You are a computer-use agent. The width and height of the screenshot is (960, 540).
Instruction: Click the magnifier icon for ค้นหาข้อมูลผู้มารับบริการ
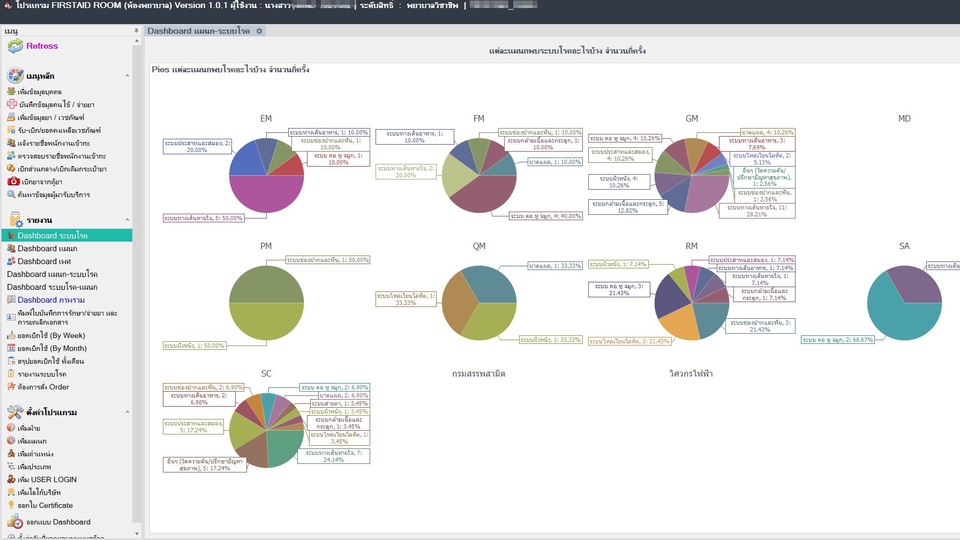coord(11,196)
